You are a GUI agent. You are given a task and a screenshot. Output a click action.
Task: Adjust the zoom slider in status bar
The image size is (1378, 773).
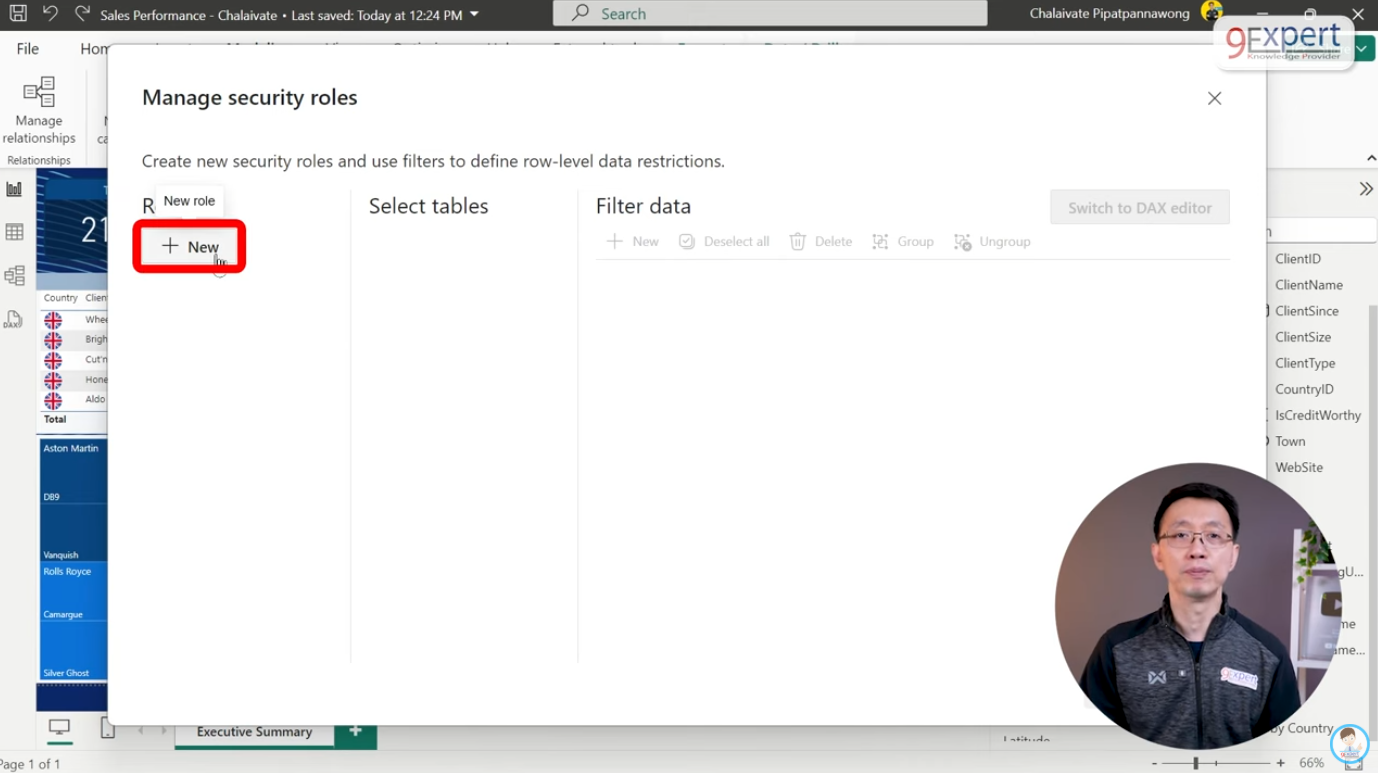(x=1196, y=763)
